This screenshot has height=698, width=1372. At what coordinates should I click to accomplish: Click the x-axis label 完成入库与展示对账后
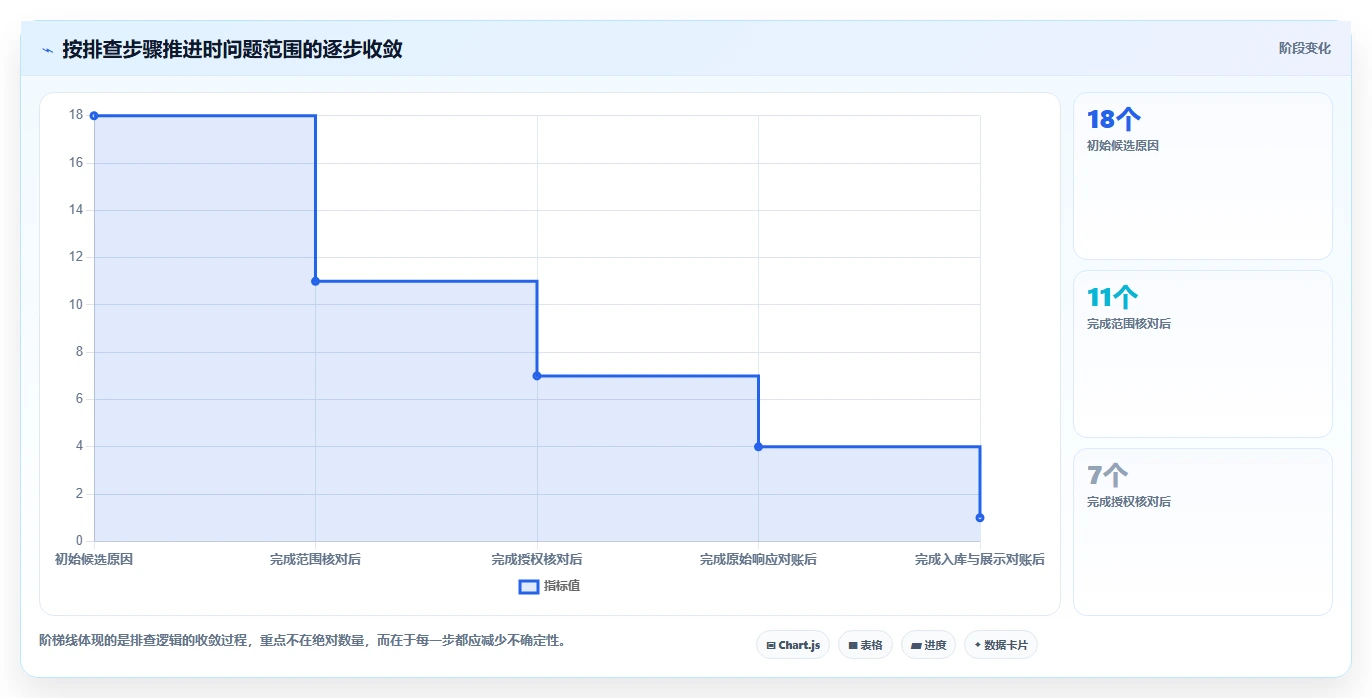(980, 560)
